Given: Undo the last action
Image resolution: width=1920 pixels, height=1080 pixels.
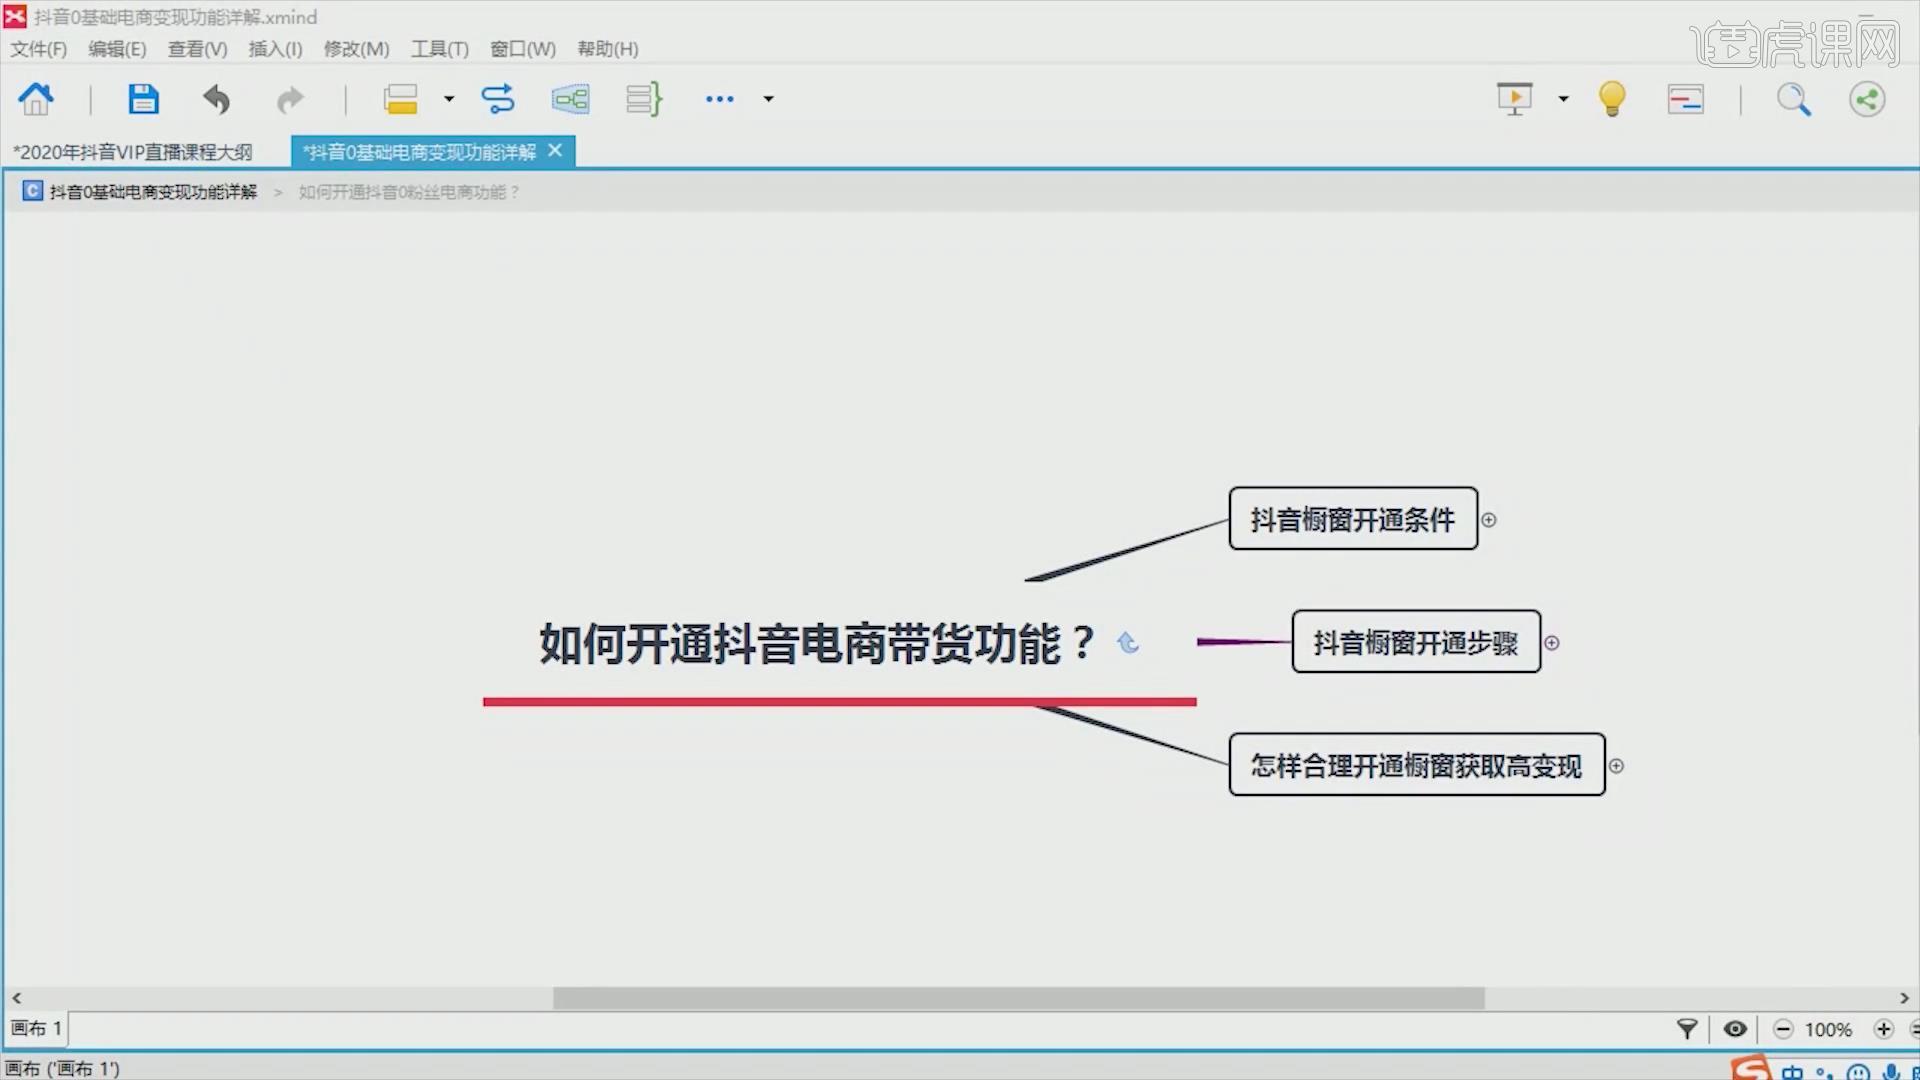Looking at the screenshot, I should point(217,99).
